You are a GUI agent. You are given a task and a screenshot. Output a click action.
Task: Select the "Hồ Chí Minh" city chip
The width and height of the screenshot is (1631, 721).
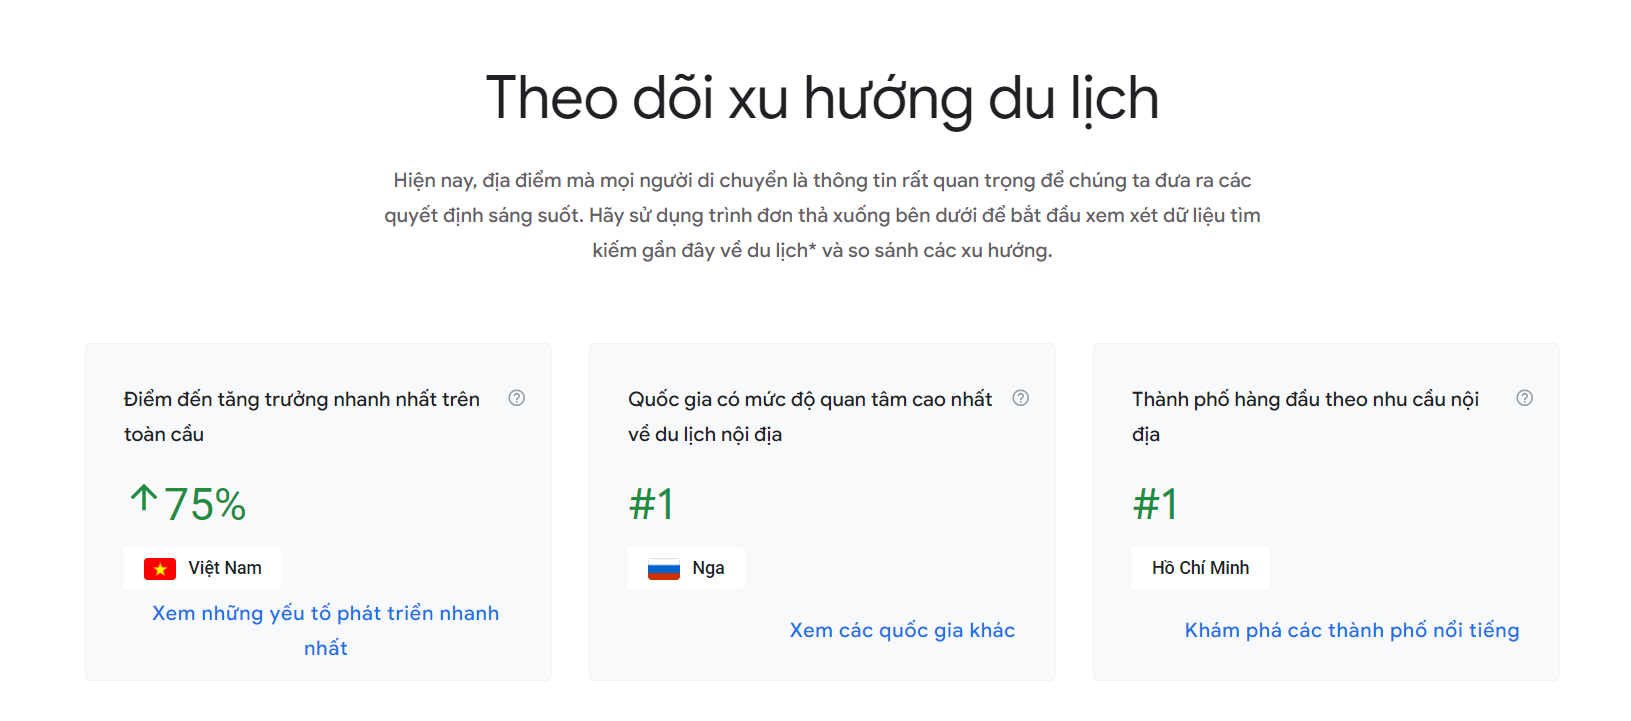click(x=1200, y=568)
